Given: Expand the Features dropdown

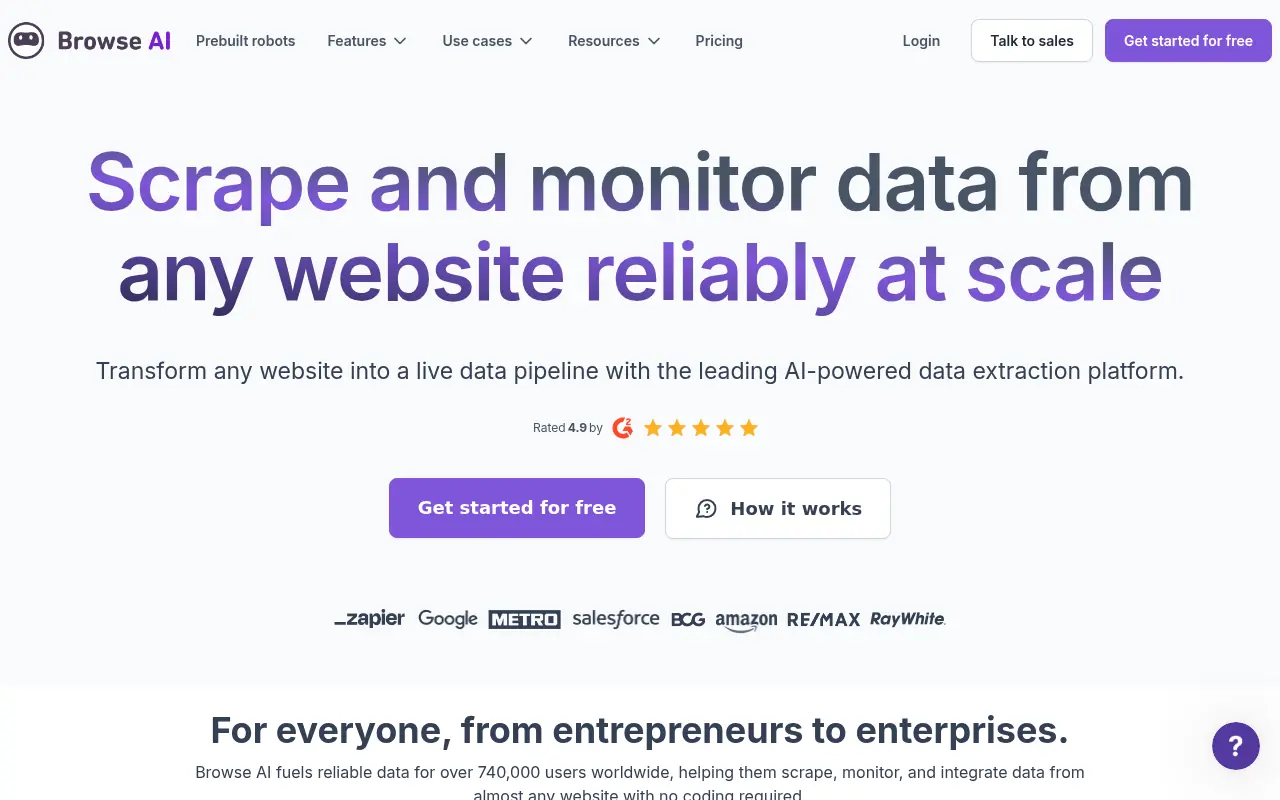Looking at the screenshot, I should [366, 41].
